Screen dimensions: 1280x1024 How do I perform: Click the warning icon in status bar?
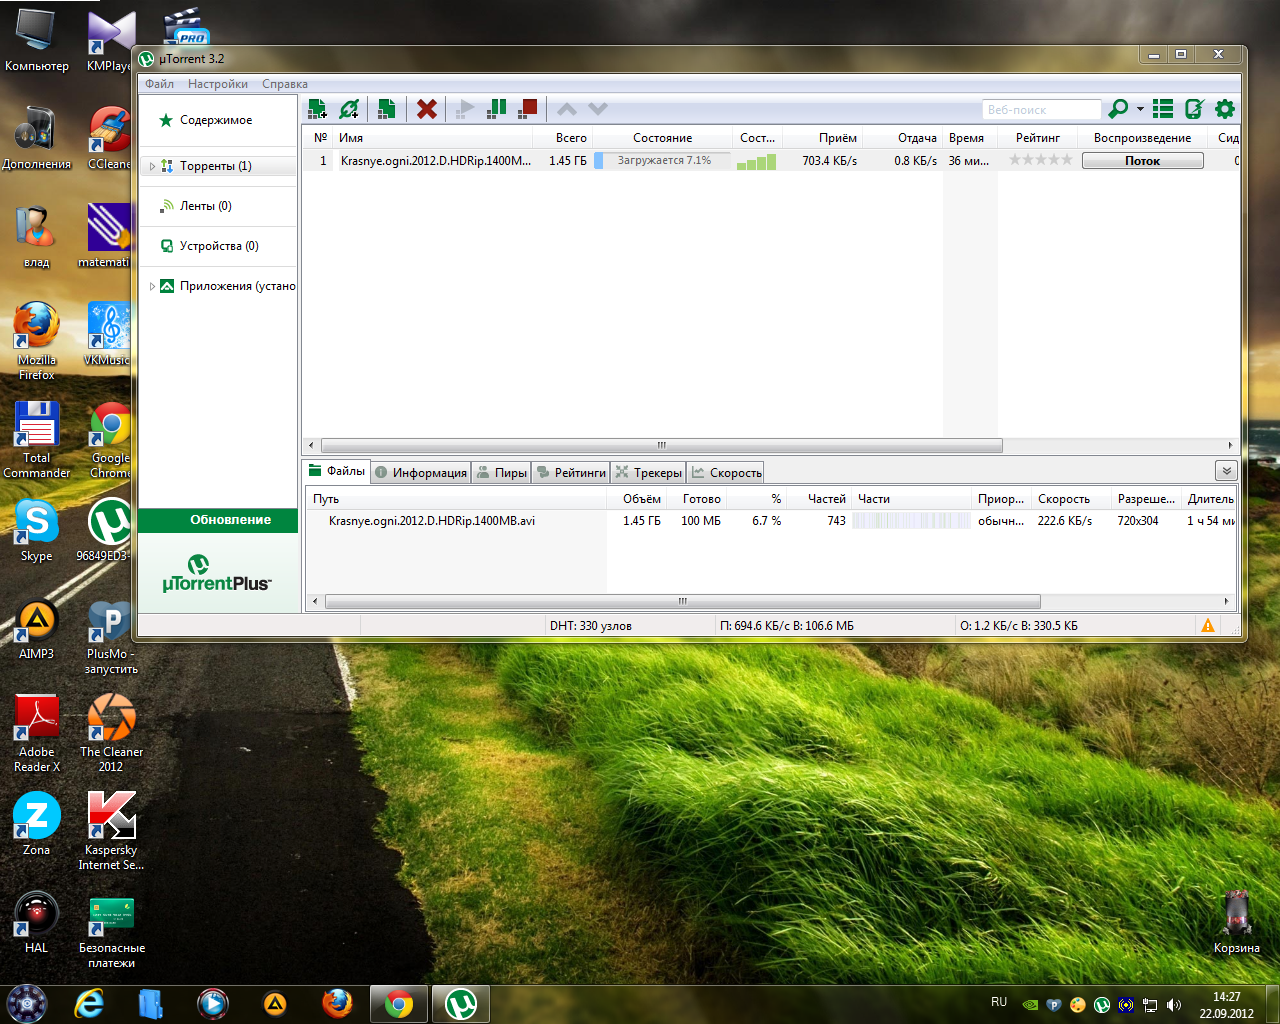(x=1208, y=626)
